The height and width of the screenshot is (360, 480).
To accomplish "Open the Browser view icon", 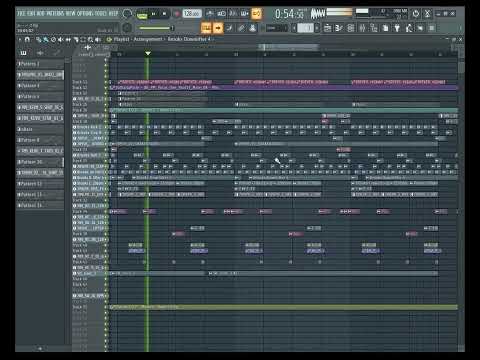I will point(374,28).
